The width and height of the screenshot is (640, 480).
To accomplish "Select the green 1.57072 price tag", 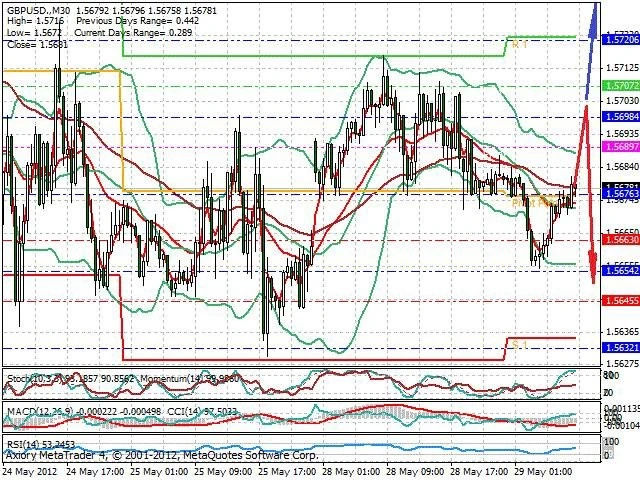I will [x=621, y=86].
